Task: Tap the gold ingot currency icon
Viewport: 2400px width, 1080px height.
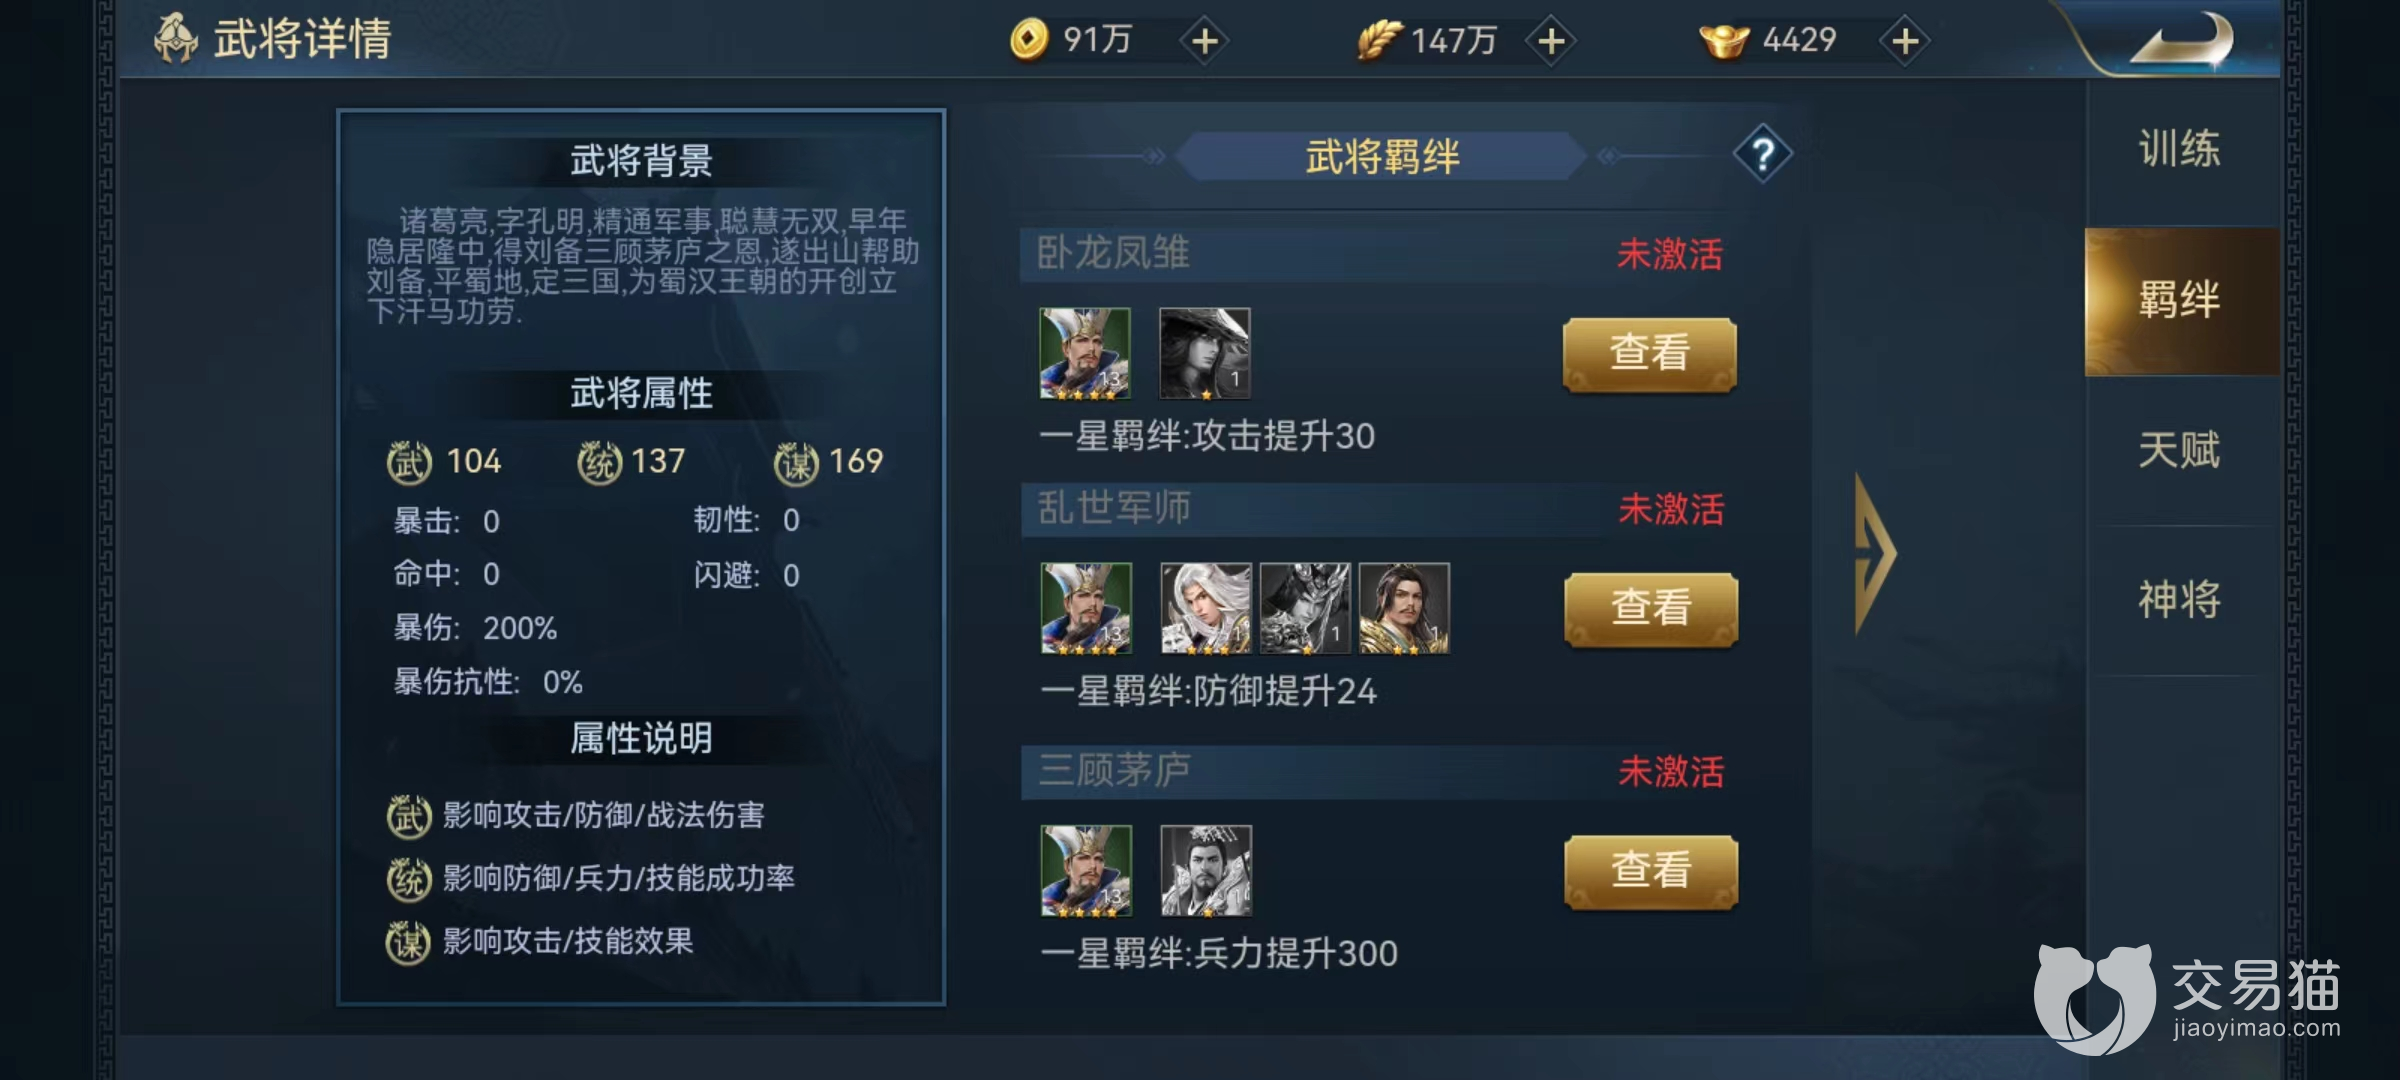Action: [x=1724, y=41]
